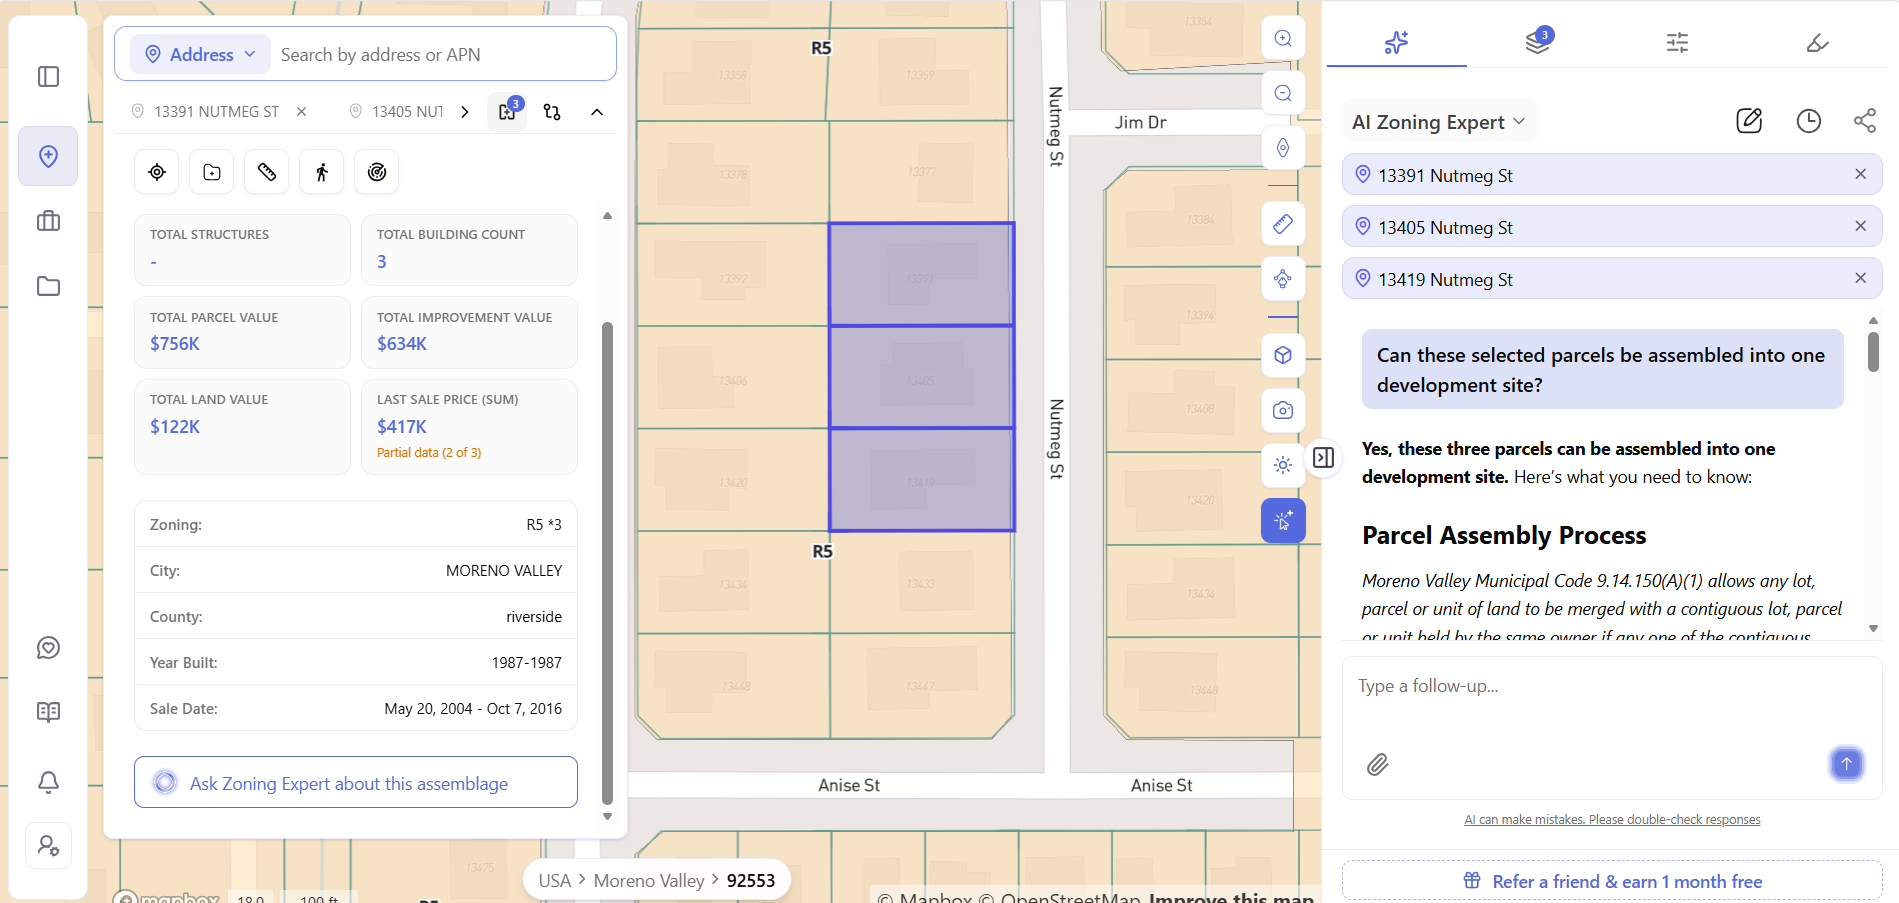The height and width of the screenshot is (903, 1899).
Task: Open chat history clock icon
Action: (x=1808, y=121)
